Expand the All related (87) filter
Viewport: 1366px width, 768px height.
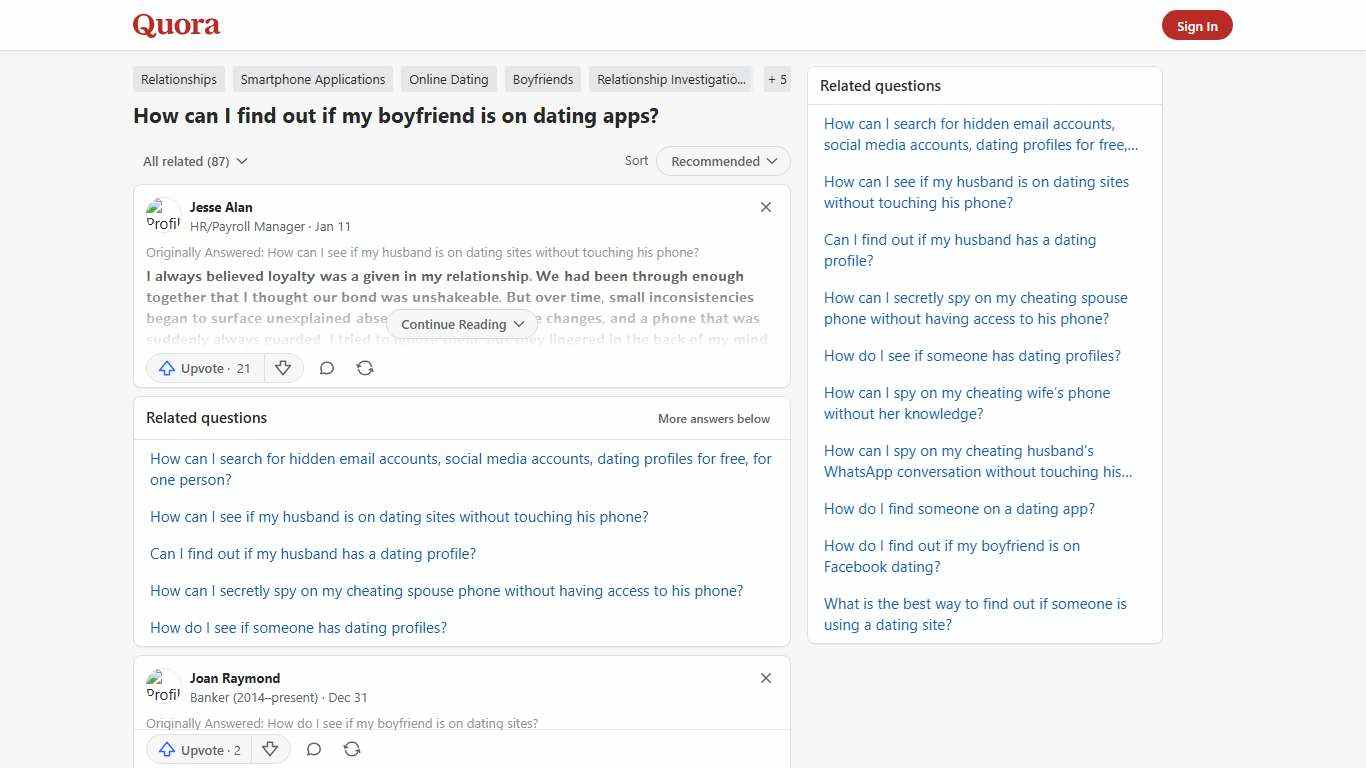click(x=195, y=161)
